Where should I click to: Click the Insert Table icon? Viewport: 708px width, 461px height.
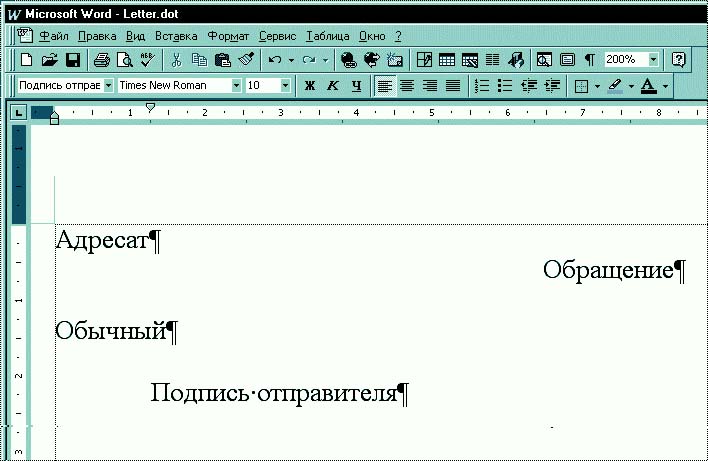[x=446, y=60]
